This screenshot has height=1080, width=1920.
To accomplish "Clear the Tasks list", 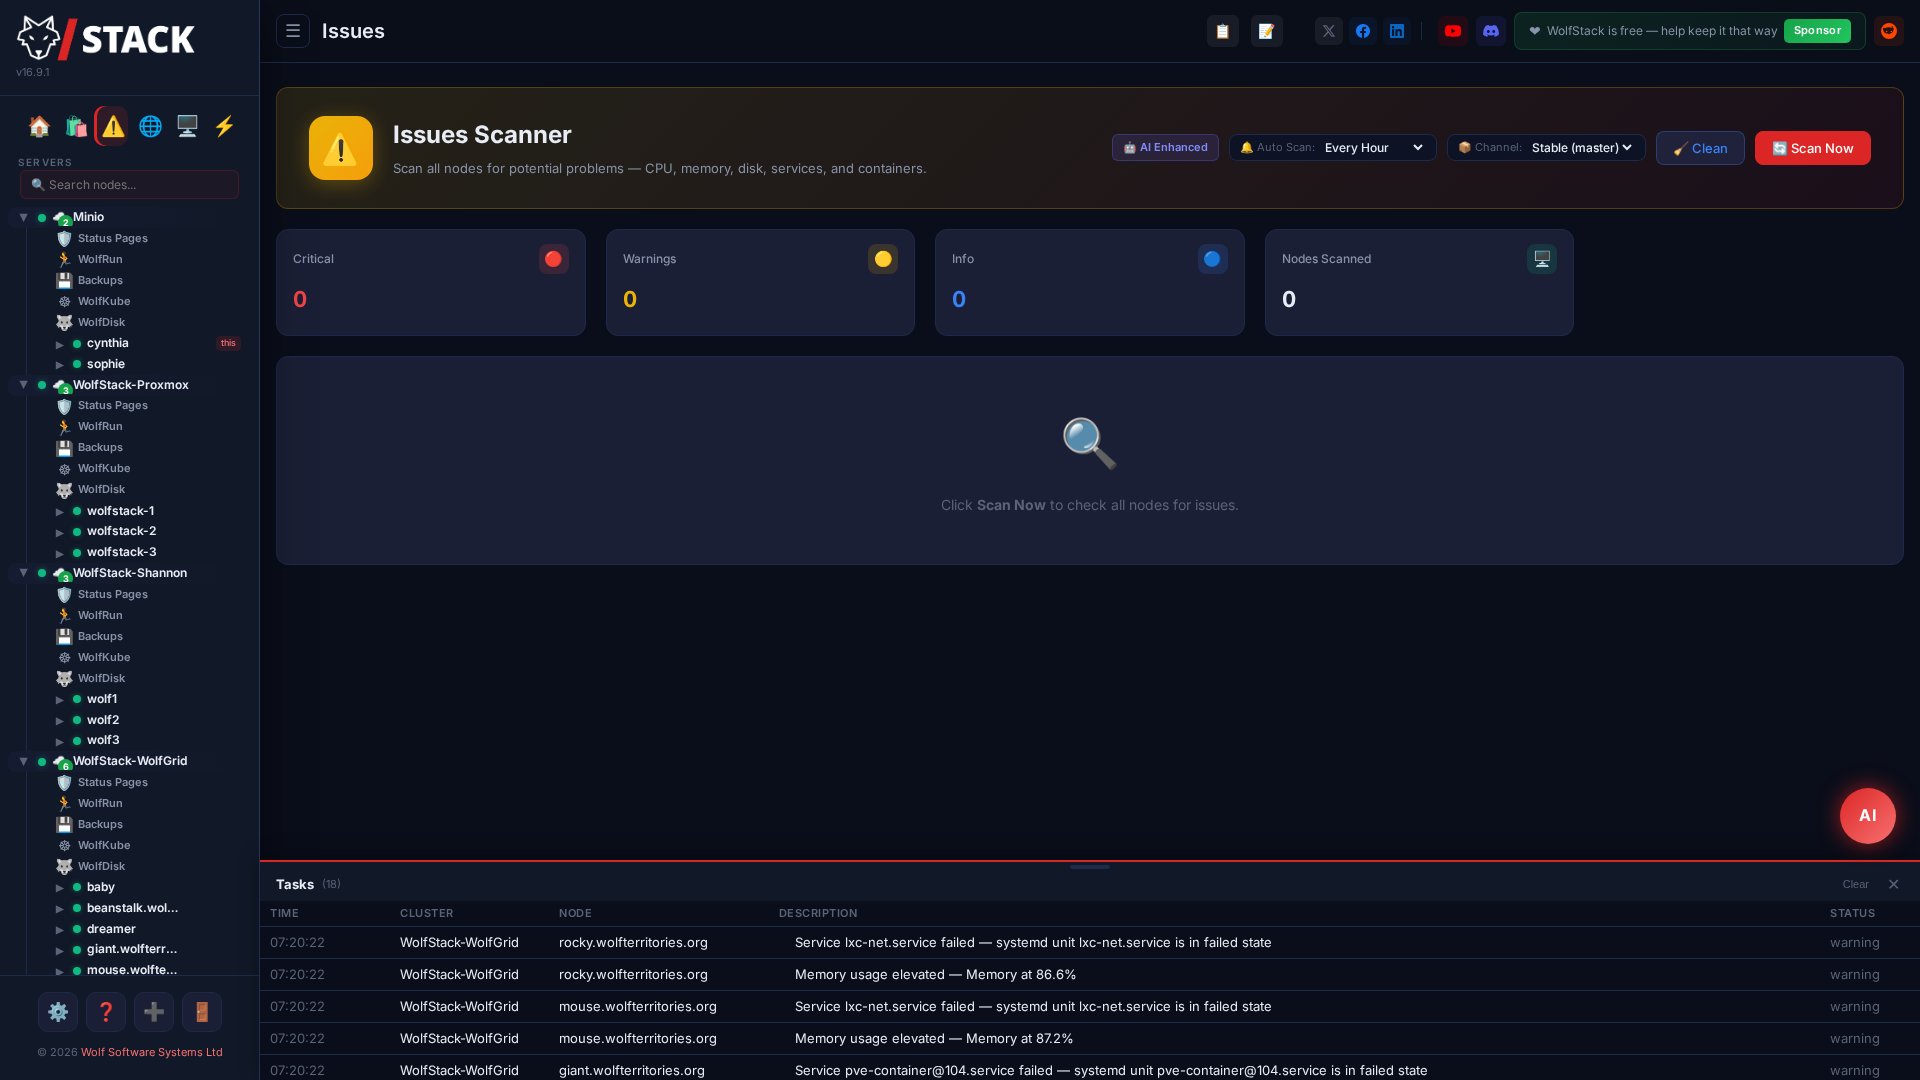I will pyautogui.click(x=1855, y=884).
